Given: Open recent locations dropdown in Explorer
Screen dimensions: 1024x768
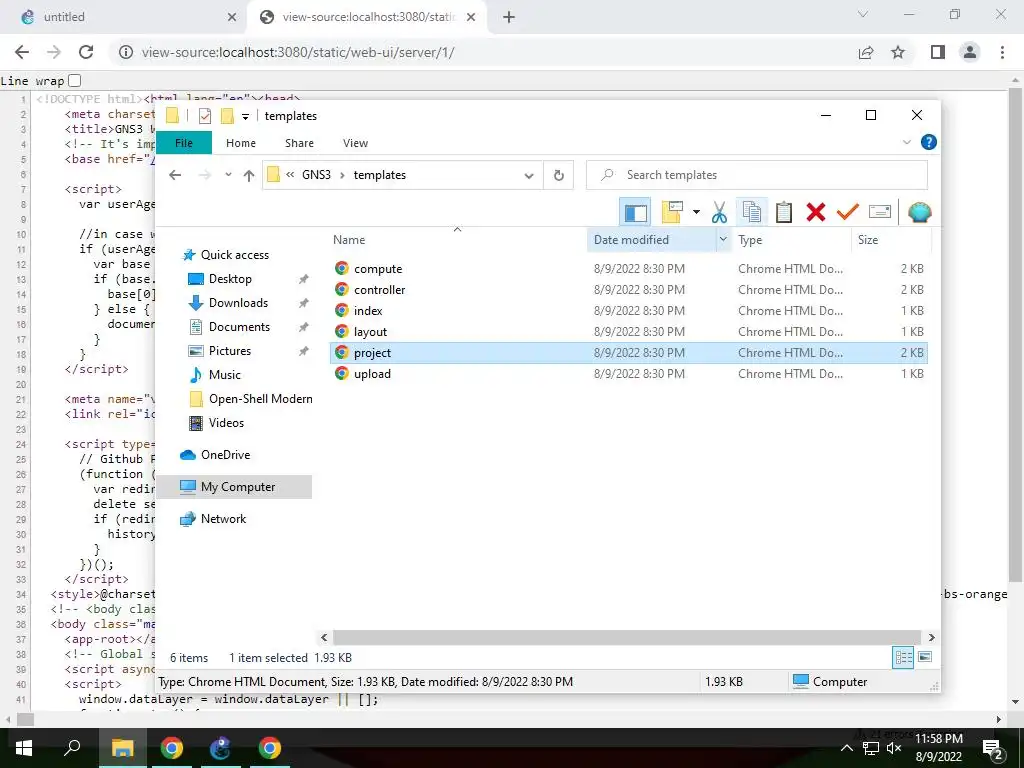Looking at the screenshot, I should (x=228, y=175).
